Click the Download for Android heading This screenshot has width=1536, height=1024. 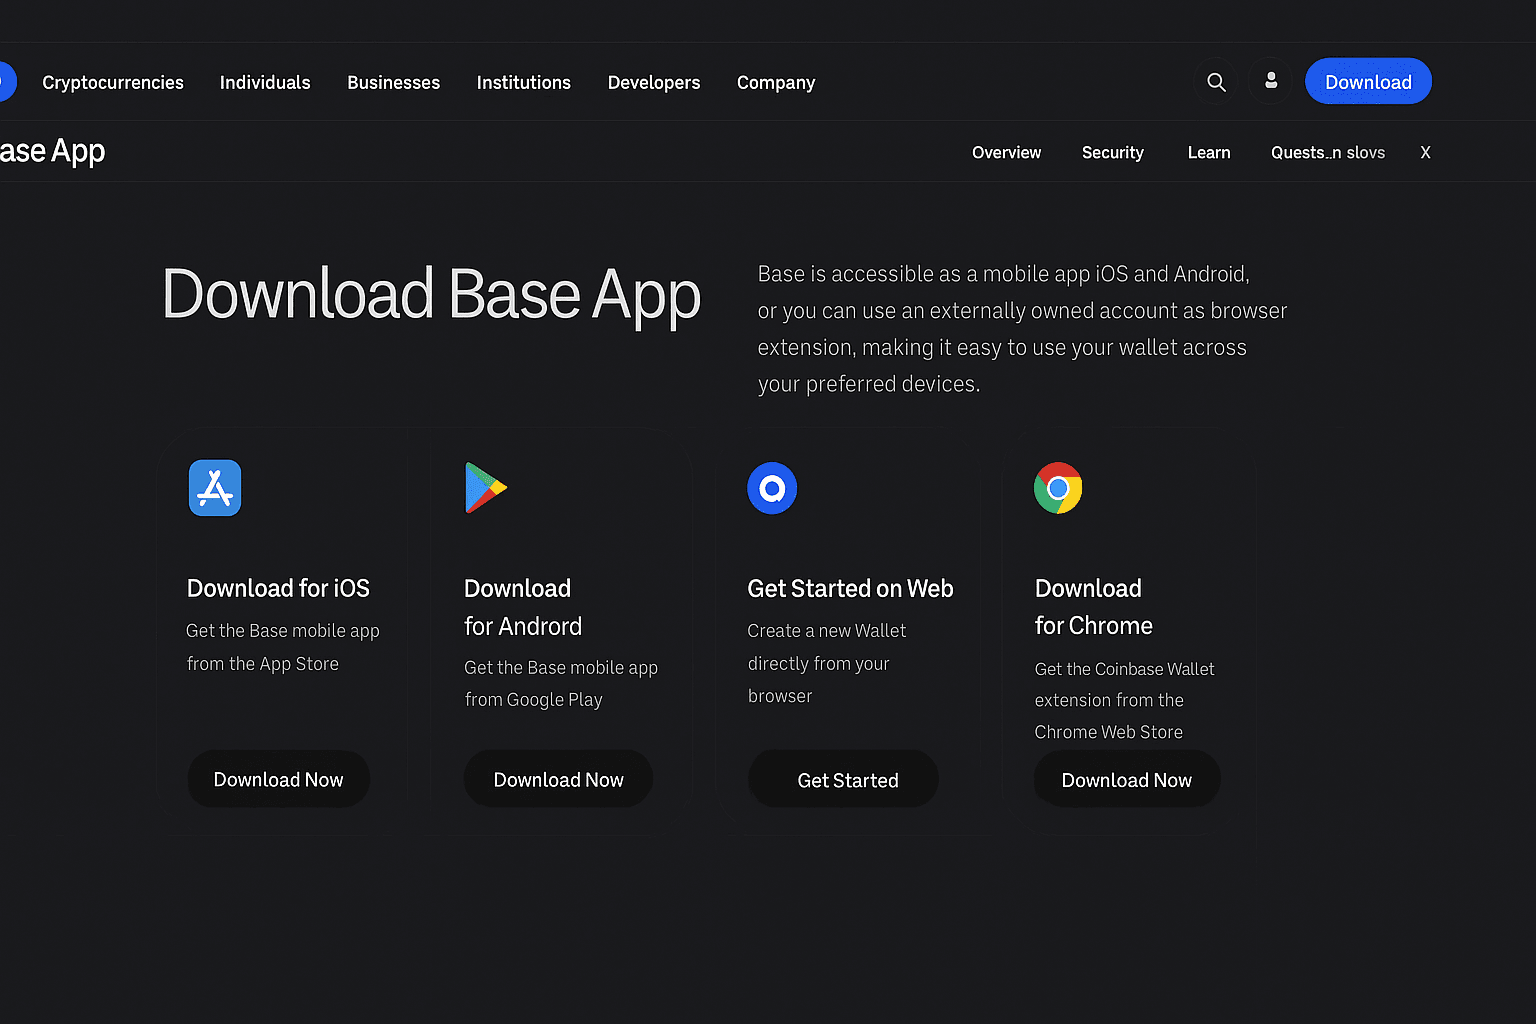[523, 607]
